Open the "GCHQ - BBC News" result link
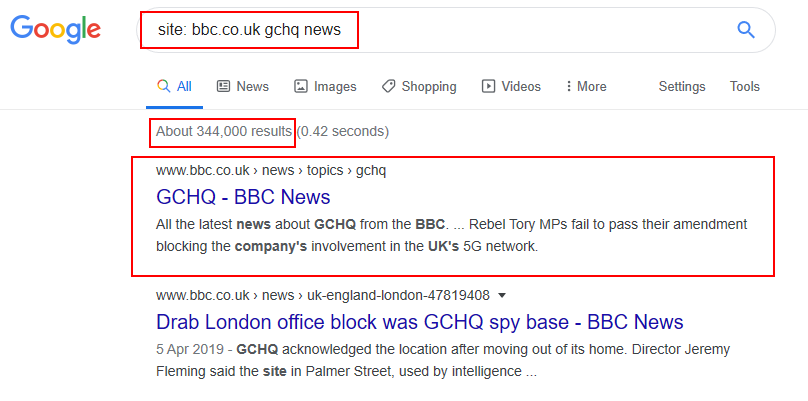The image size is (808, 401). tap(243, 197)
